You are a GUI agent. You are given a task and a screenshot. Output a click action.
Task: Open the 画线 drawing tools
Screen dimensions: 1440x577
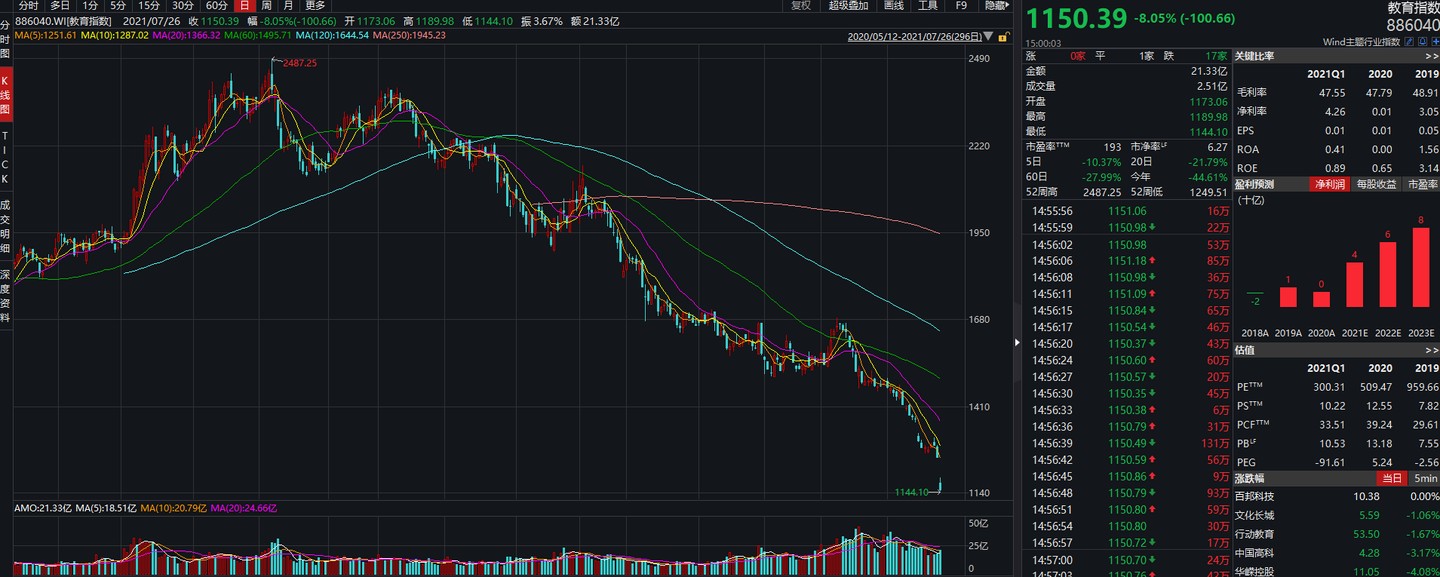point(893,6)
